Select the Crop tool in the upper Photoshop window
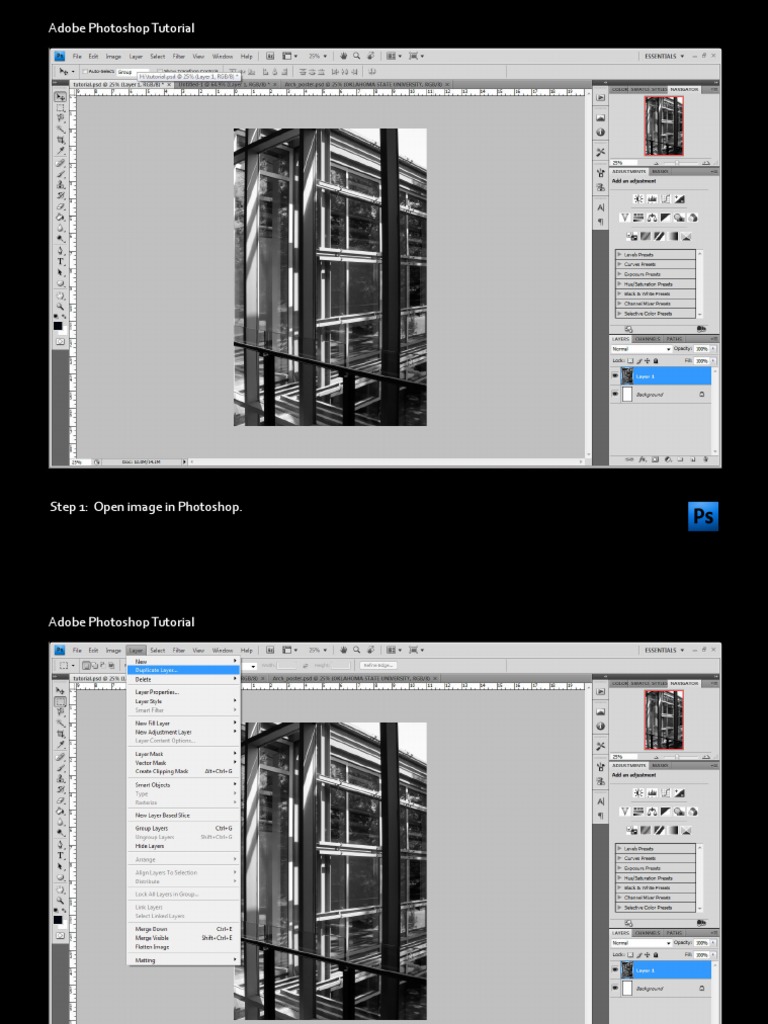Screen dimensions: 768x1024 (x=60, y=140)
